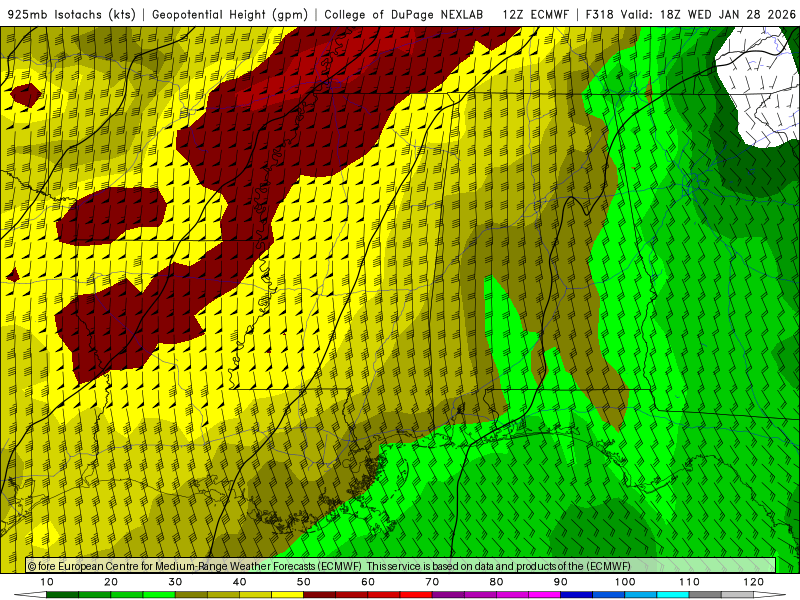
Task: Click the magenta 85-90 kt legend swatch
Action: click(544, 595)
